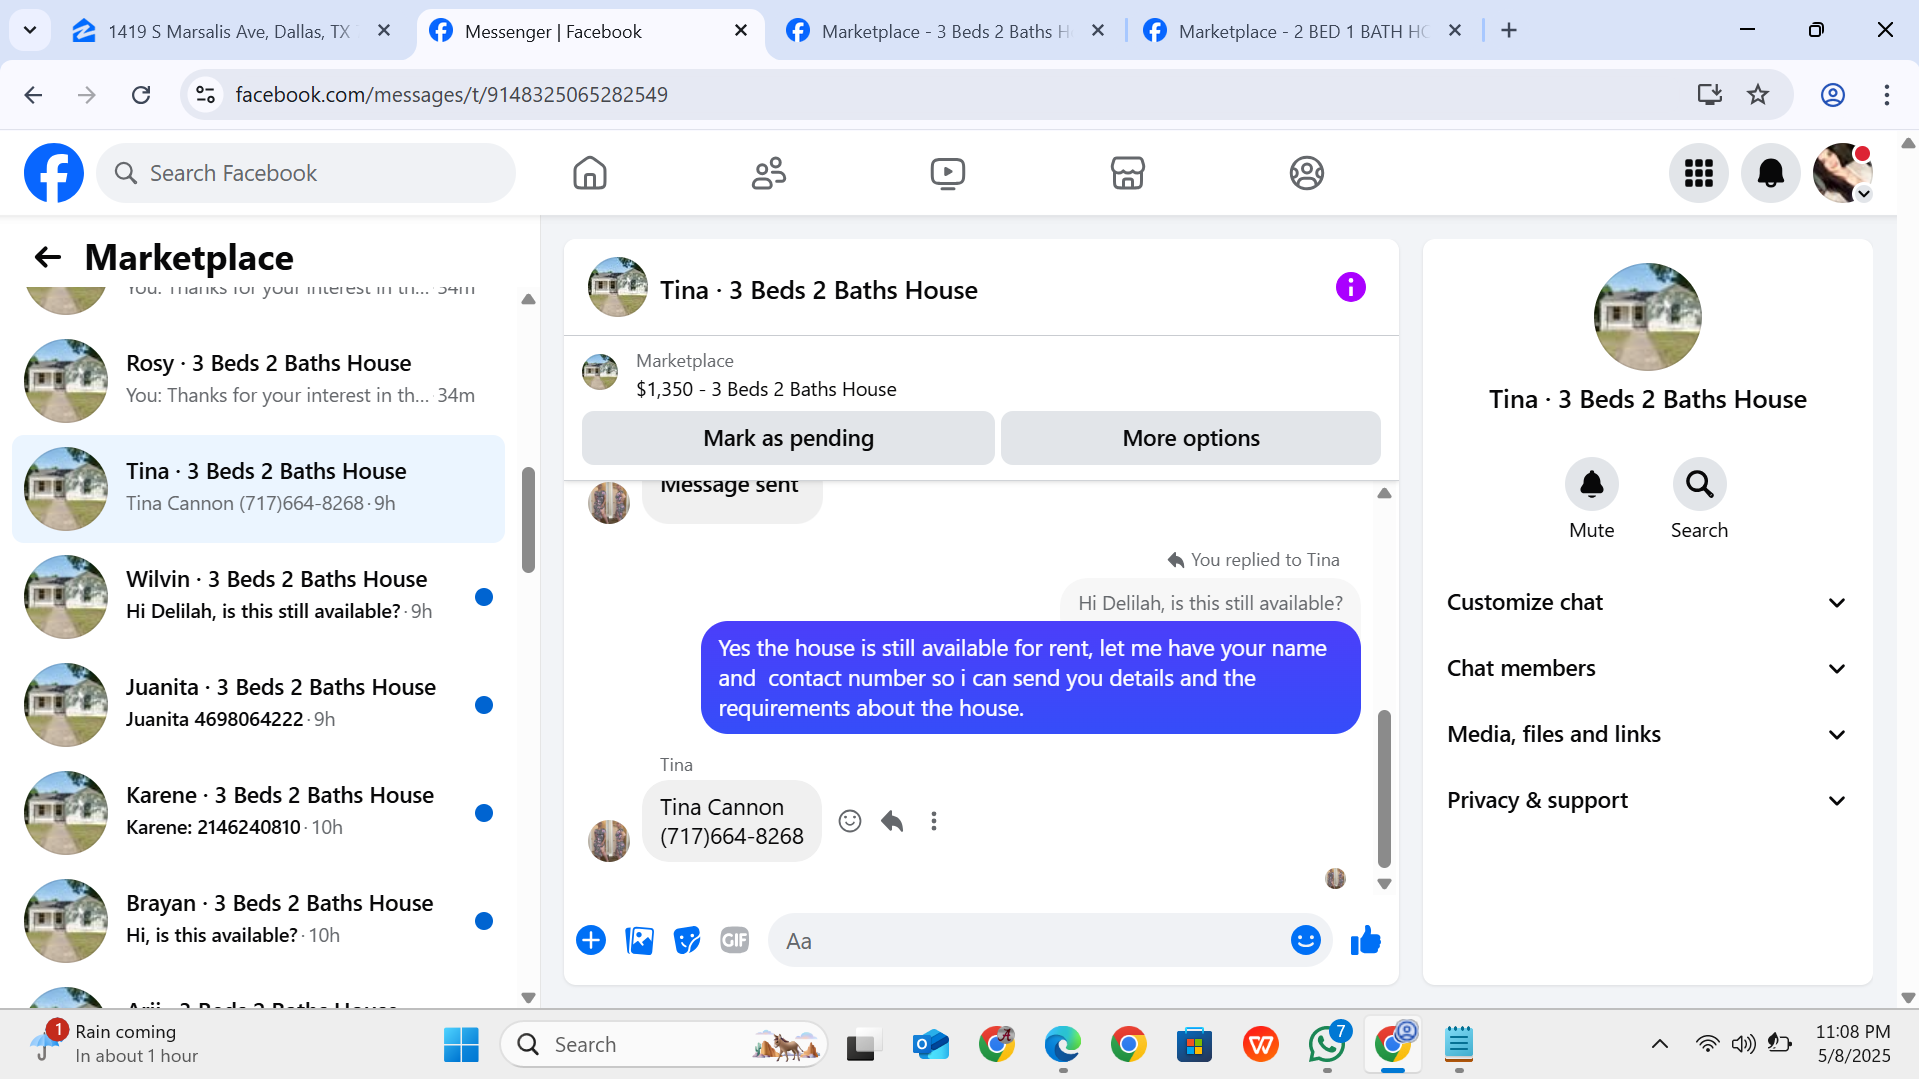Open the Video (Watch) icon
This screenshot has height=1079, width=1919.
pos(948,173)
